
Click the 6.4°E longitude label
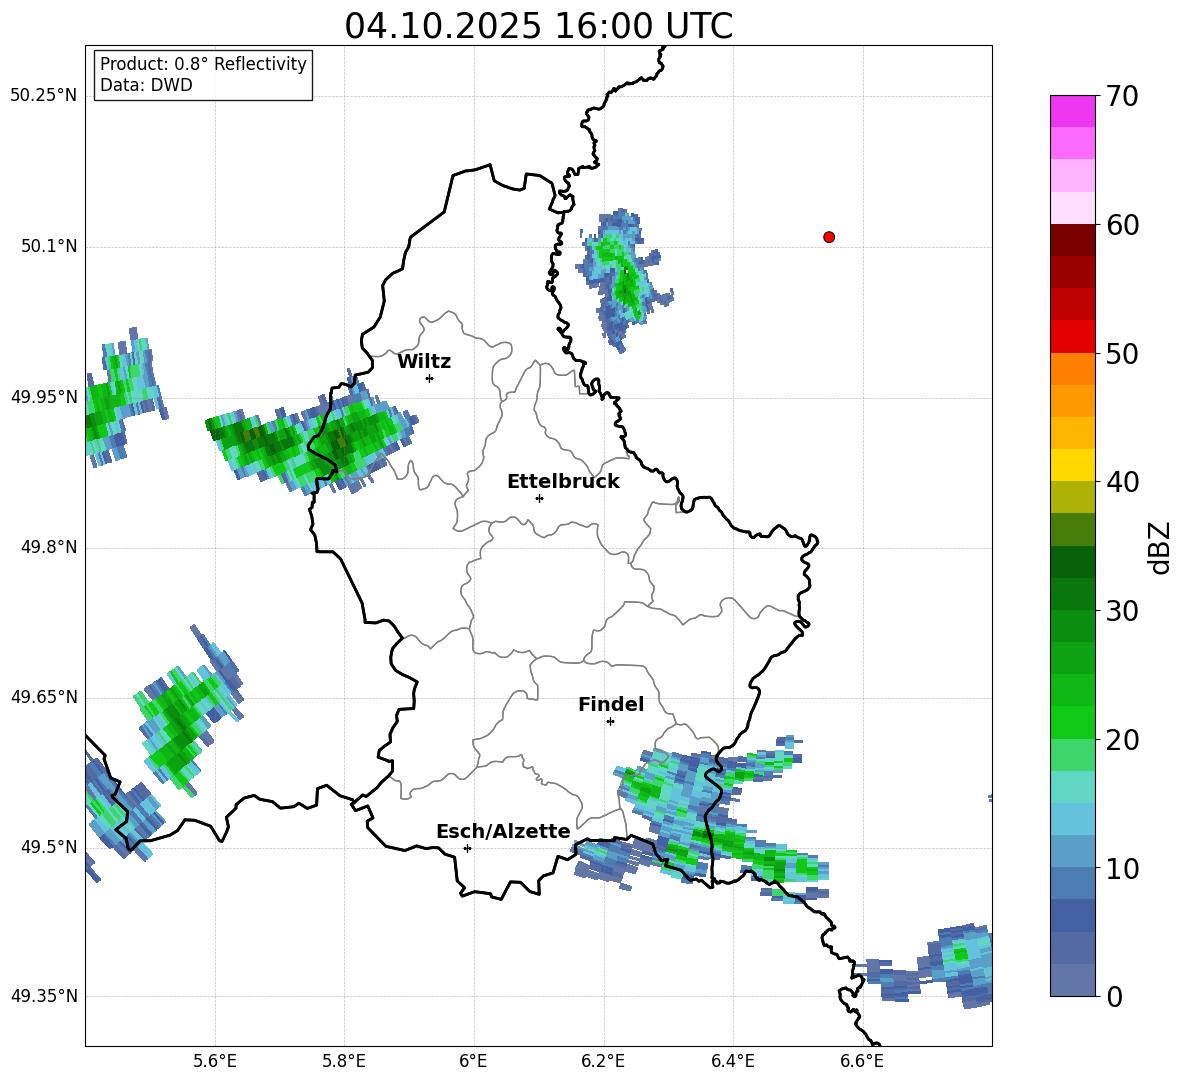pos(732,1061)
